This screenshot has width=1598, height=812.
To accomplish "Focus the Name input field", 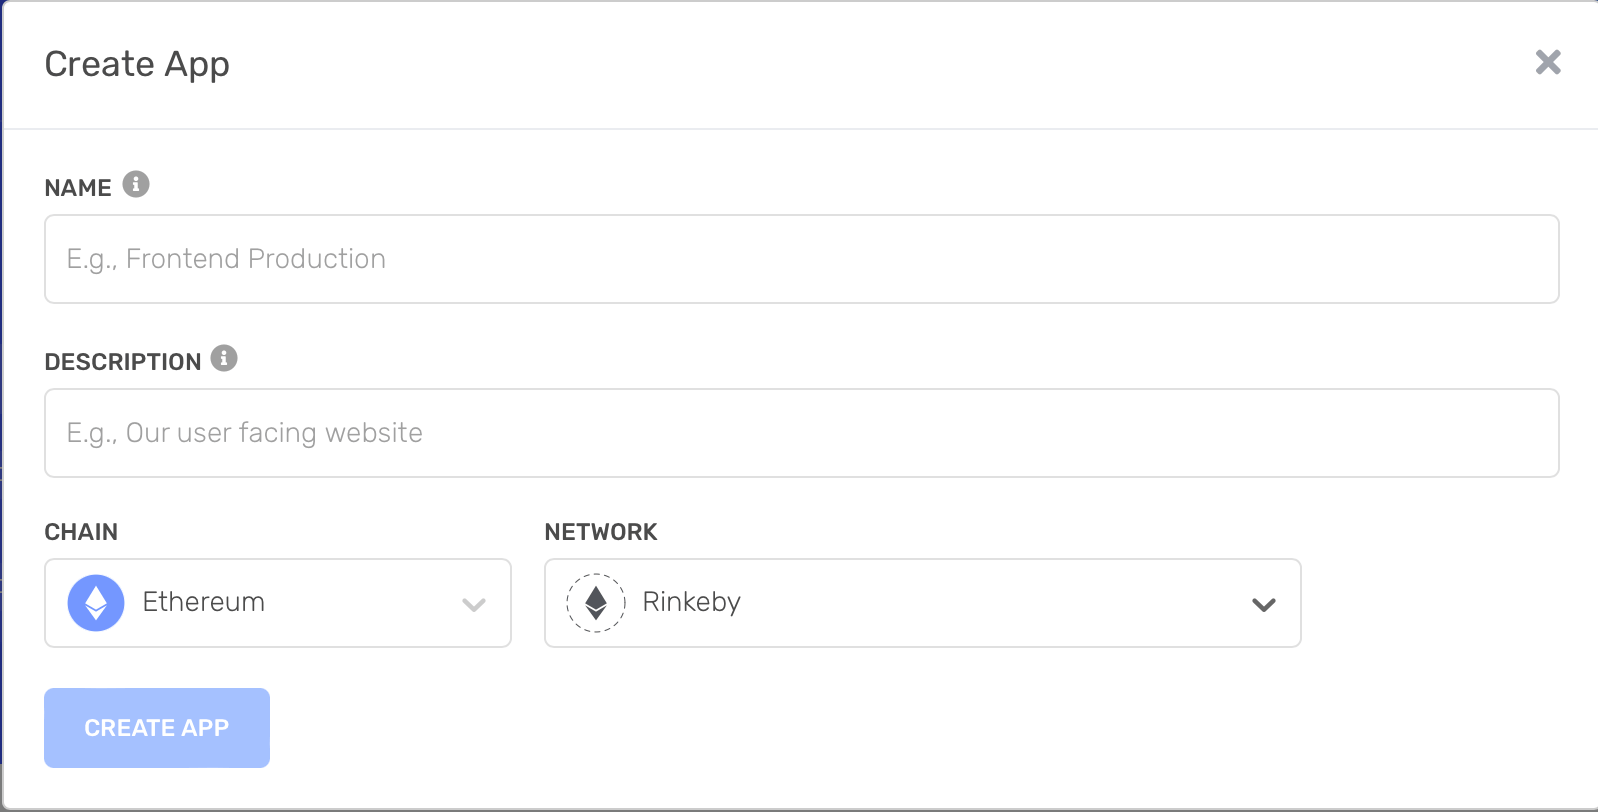I will pyautogui.click(x=802, y=259).
